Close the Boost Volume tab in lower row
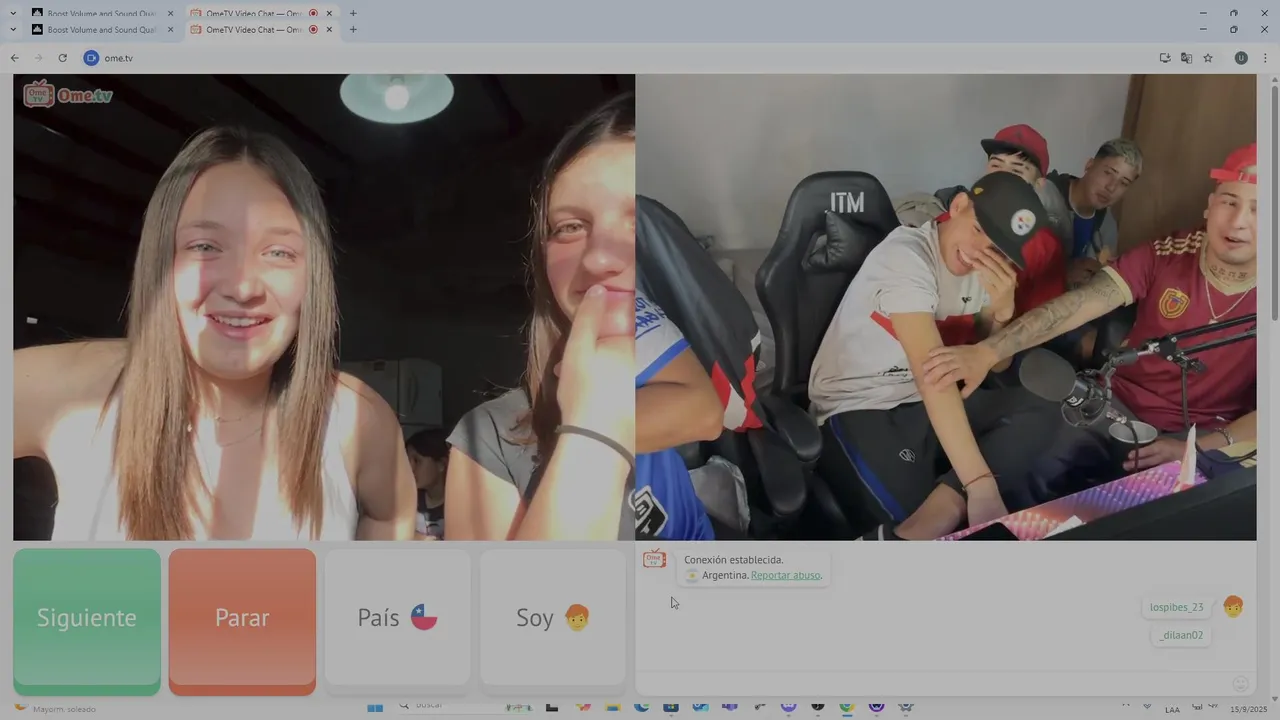 click(x=170, y=30)
